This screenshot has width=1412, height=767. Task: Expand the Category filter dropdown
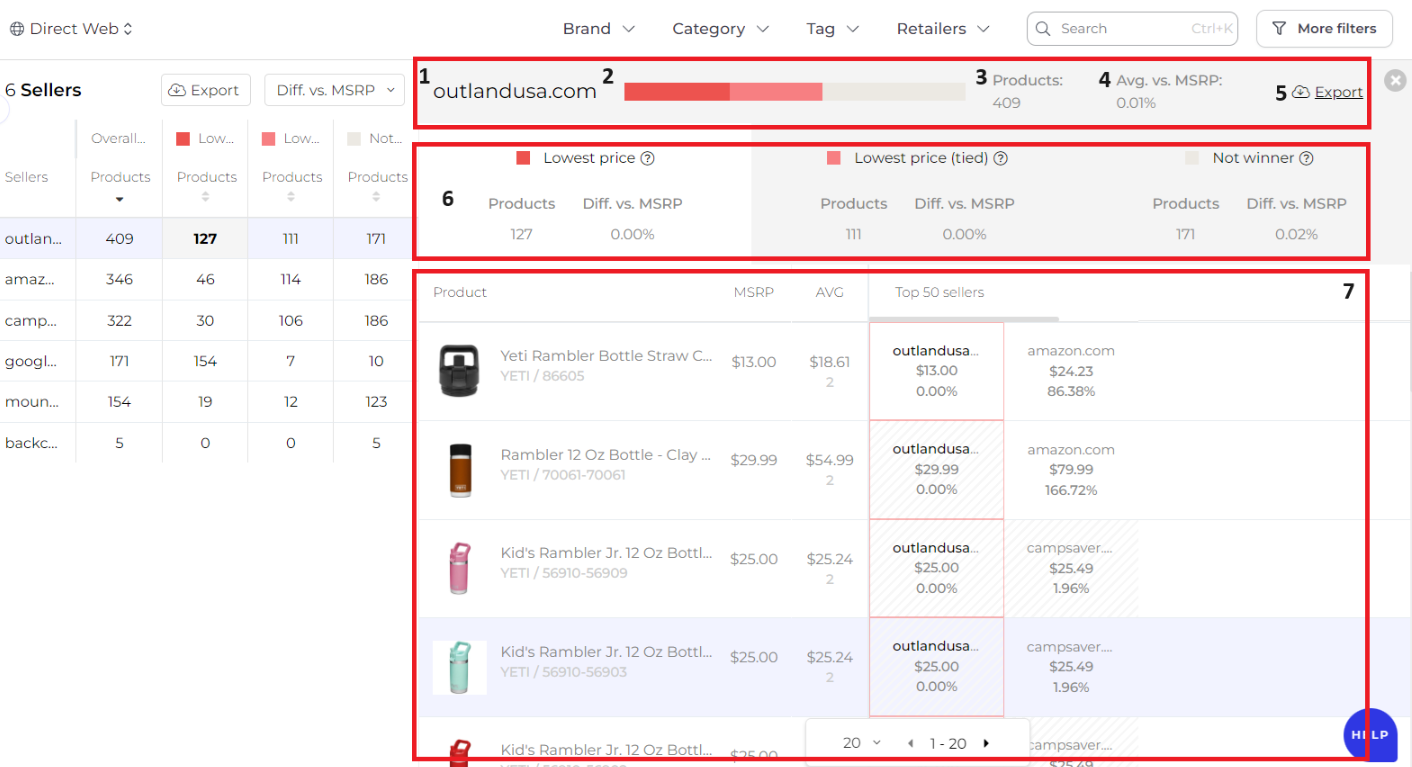(720, 29)
